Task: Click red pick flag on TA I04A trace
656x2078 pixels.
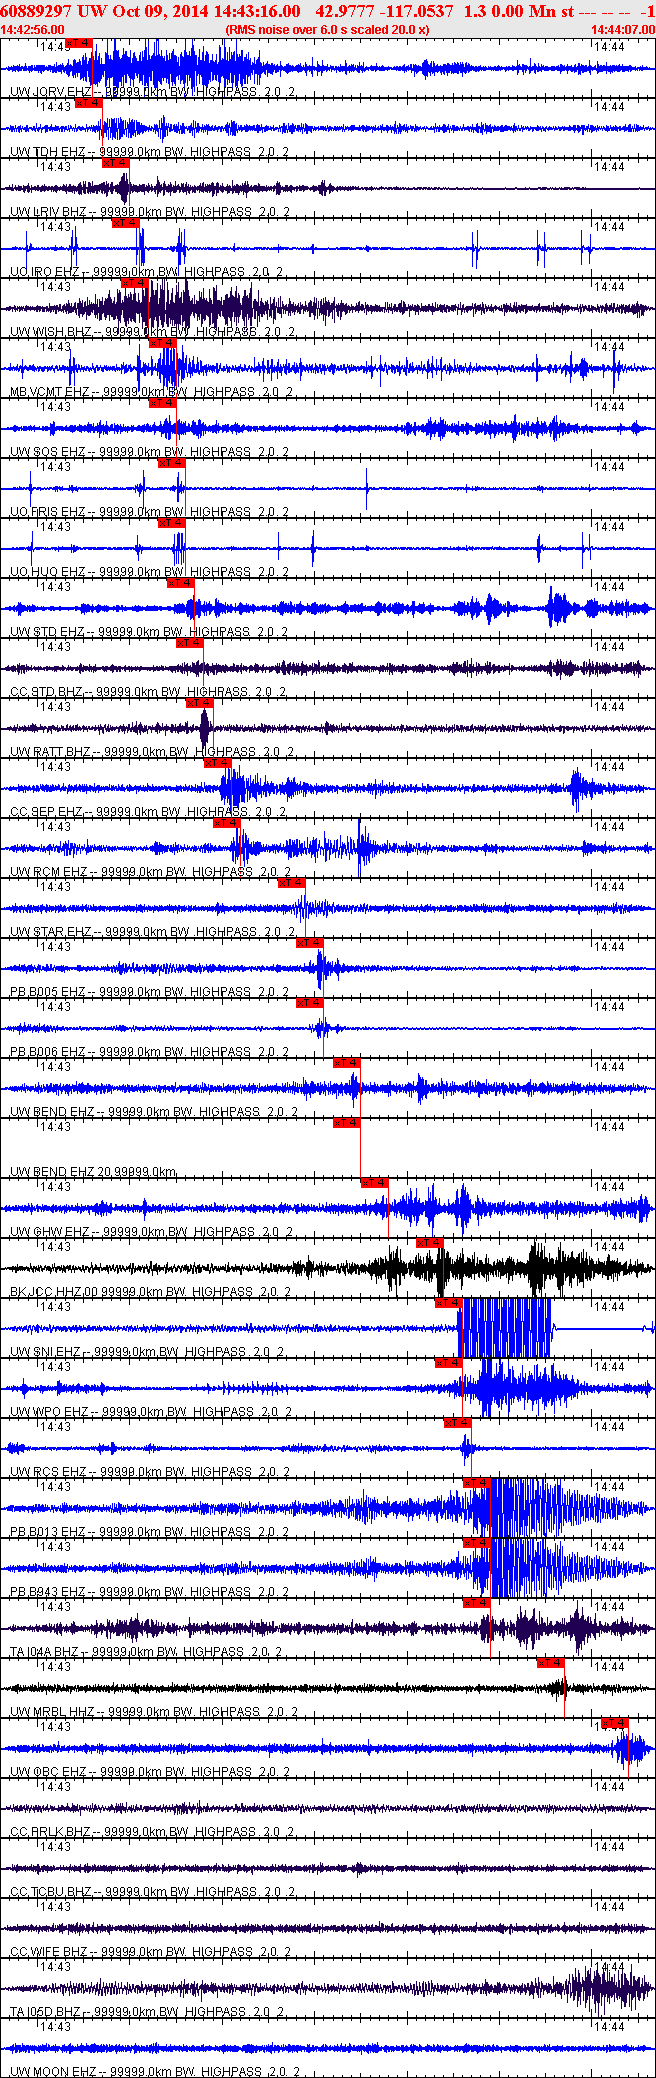Action: tap(476, 1603)
